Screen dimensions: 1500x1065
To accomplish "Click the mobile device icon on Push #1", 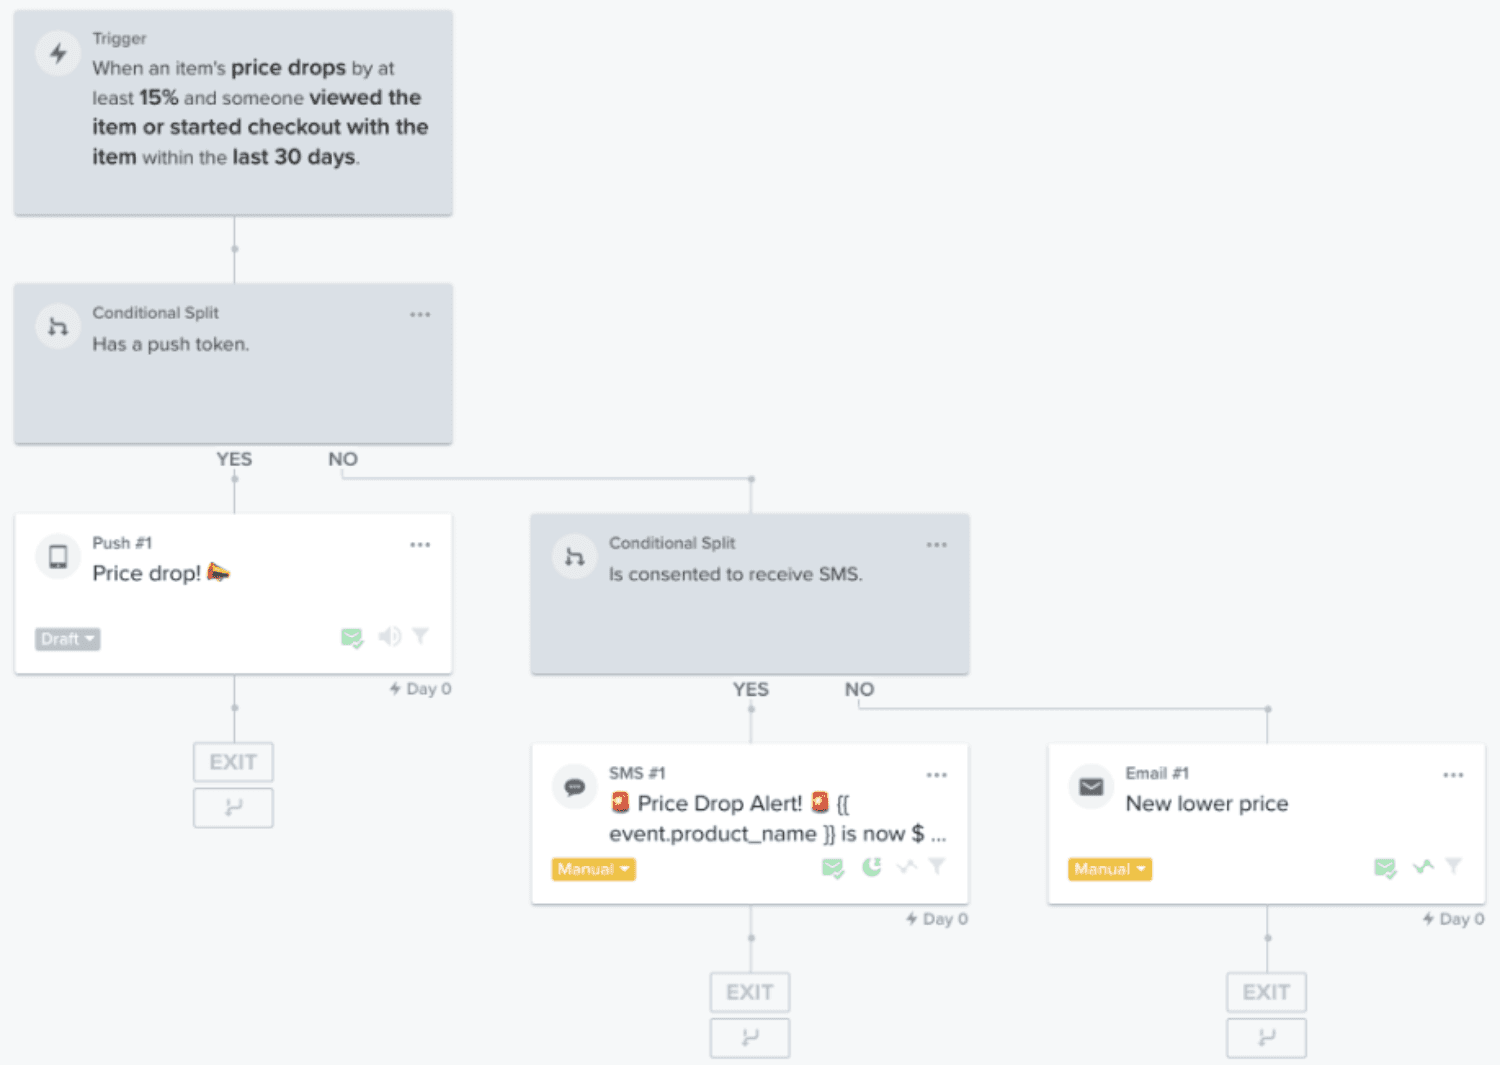I will 58,557.
